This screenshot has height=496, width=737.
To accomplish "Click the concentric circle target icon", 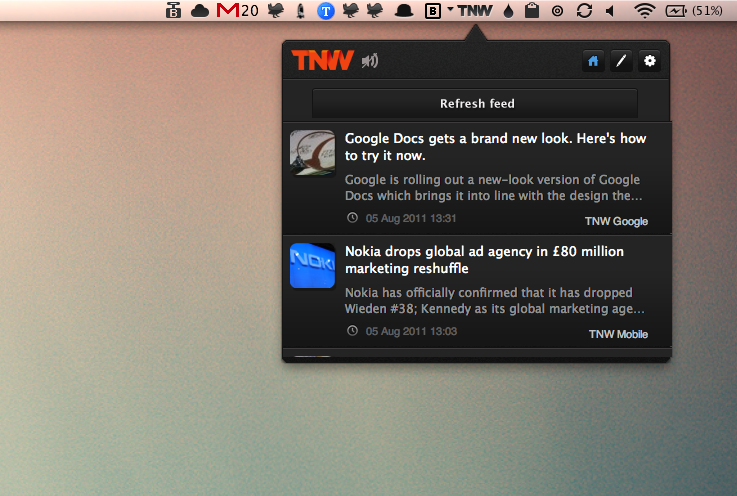I will pos(557,11).
